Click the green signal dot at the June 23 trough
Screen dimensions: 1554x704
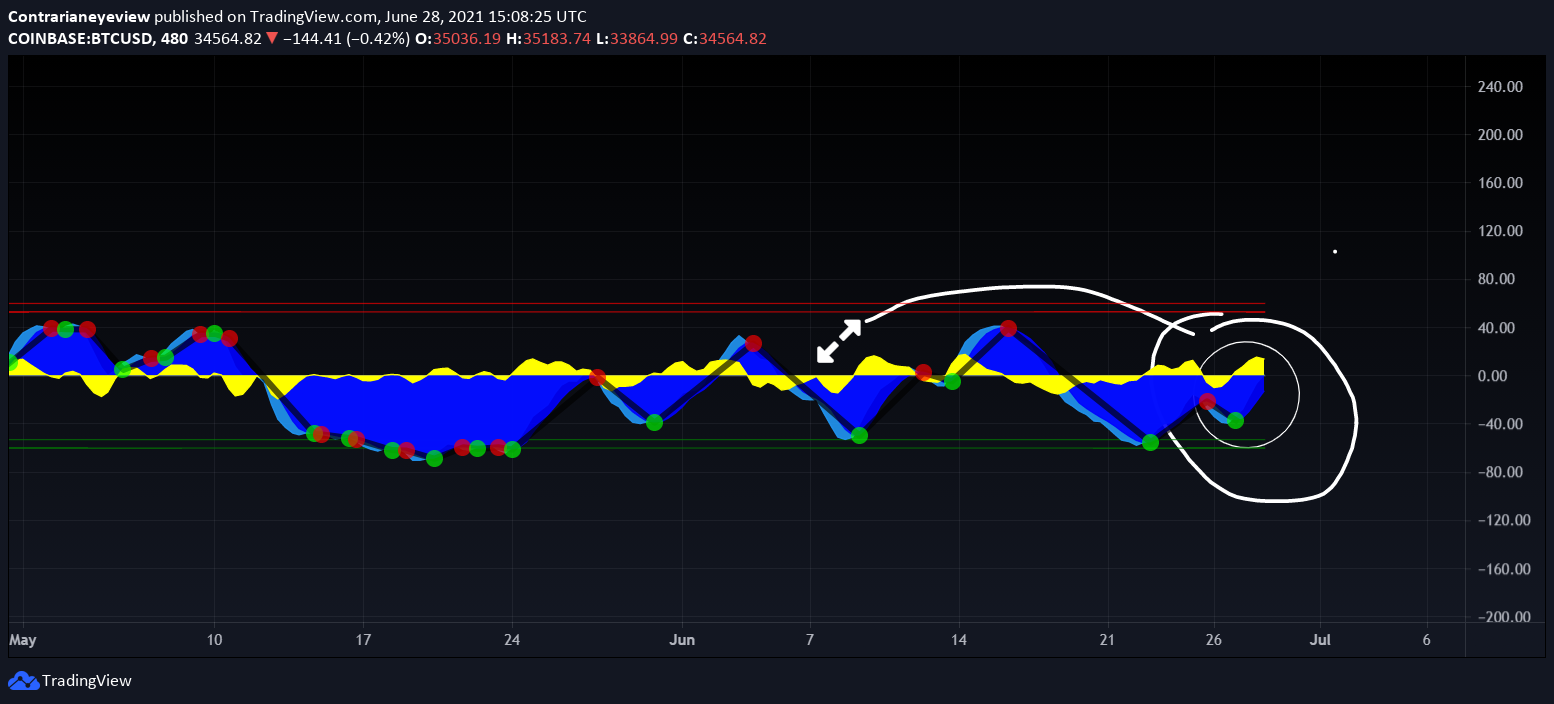point(1150,442)
